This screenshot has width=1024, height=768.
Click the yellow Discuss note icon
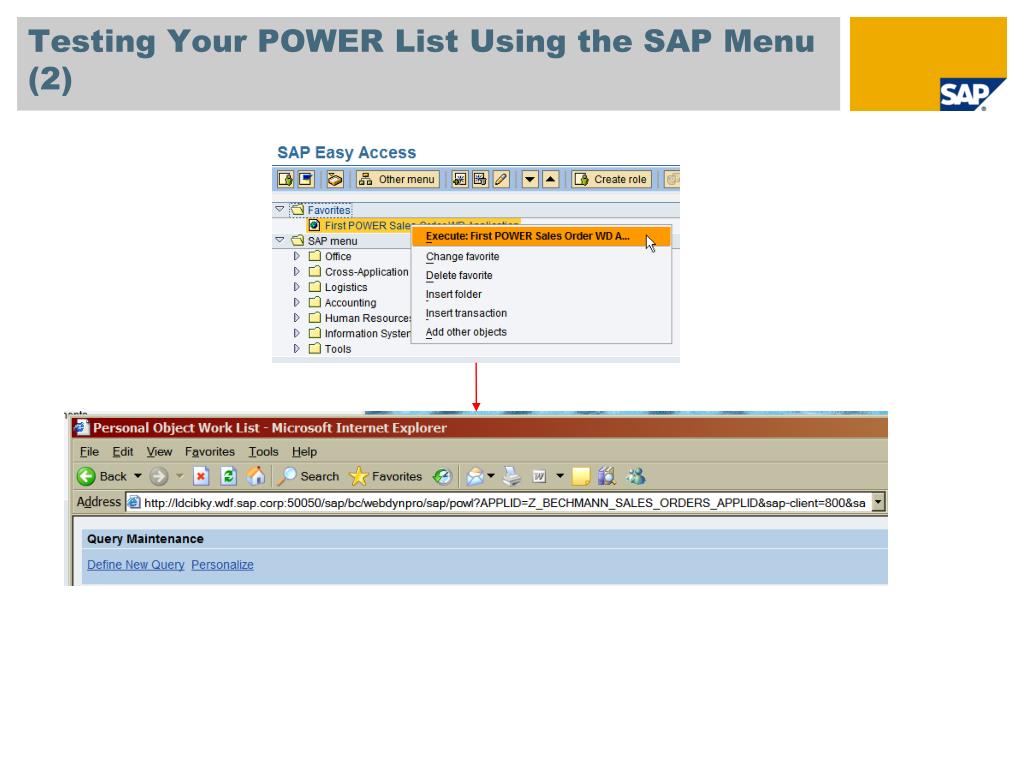coord(581,477)
